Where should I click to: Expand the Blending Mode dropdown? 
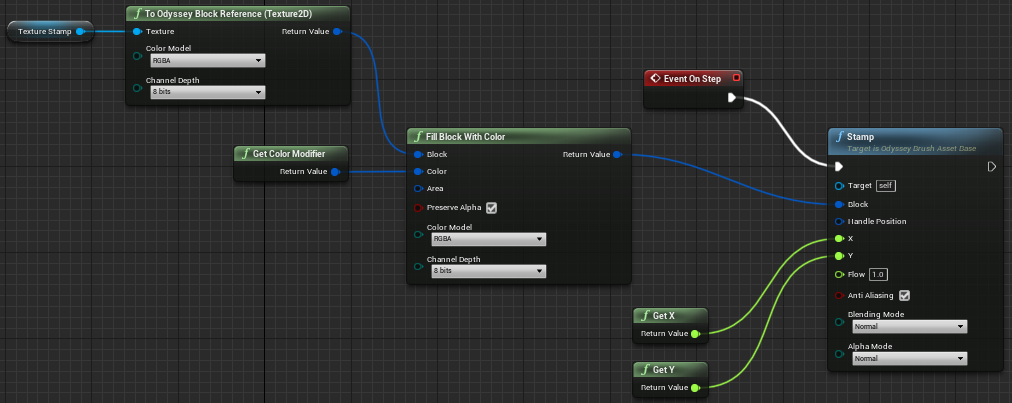[909, 326]
